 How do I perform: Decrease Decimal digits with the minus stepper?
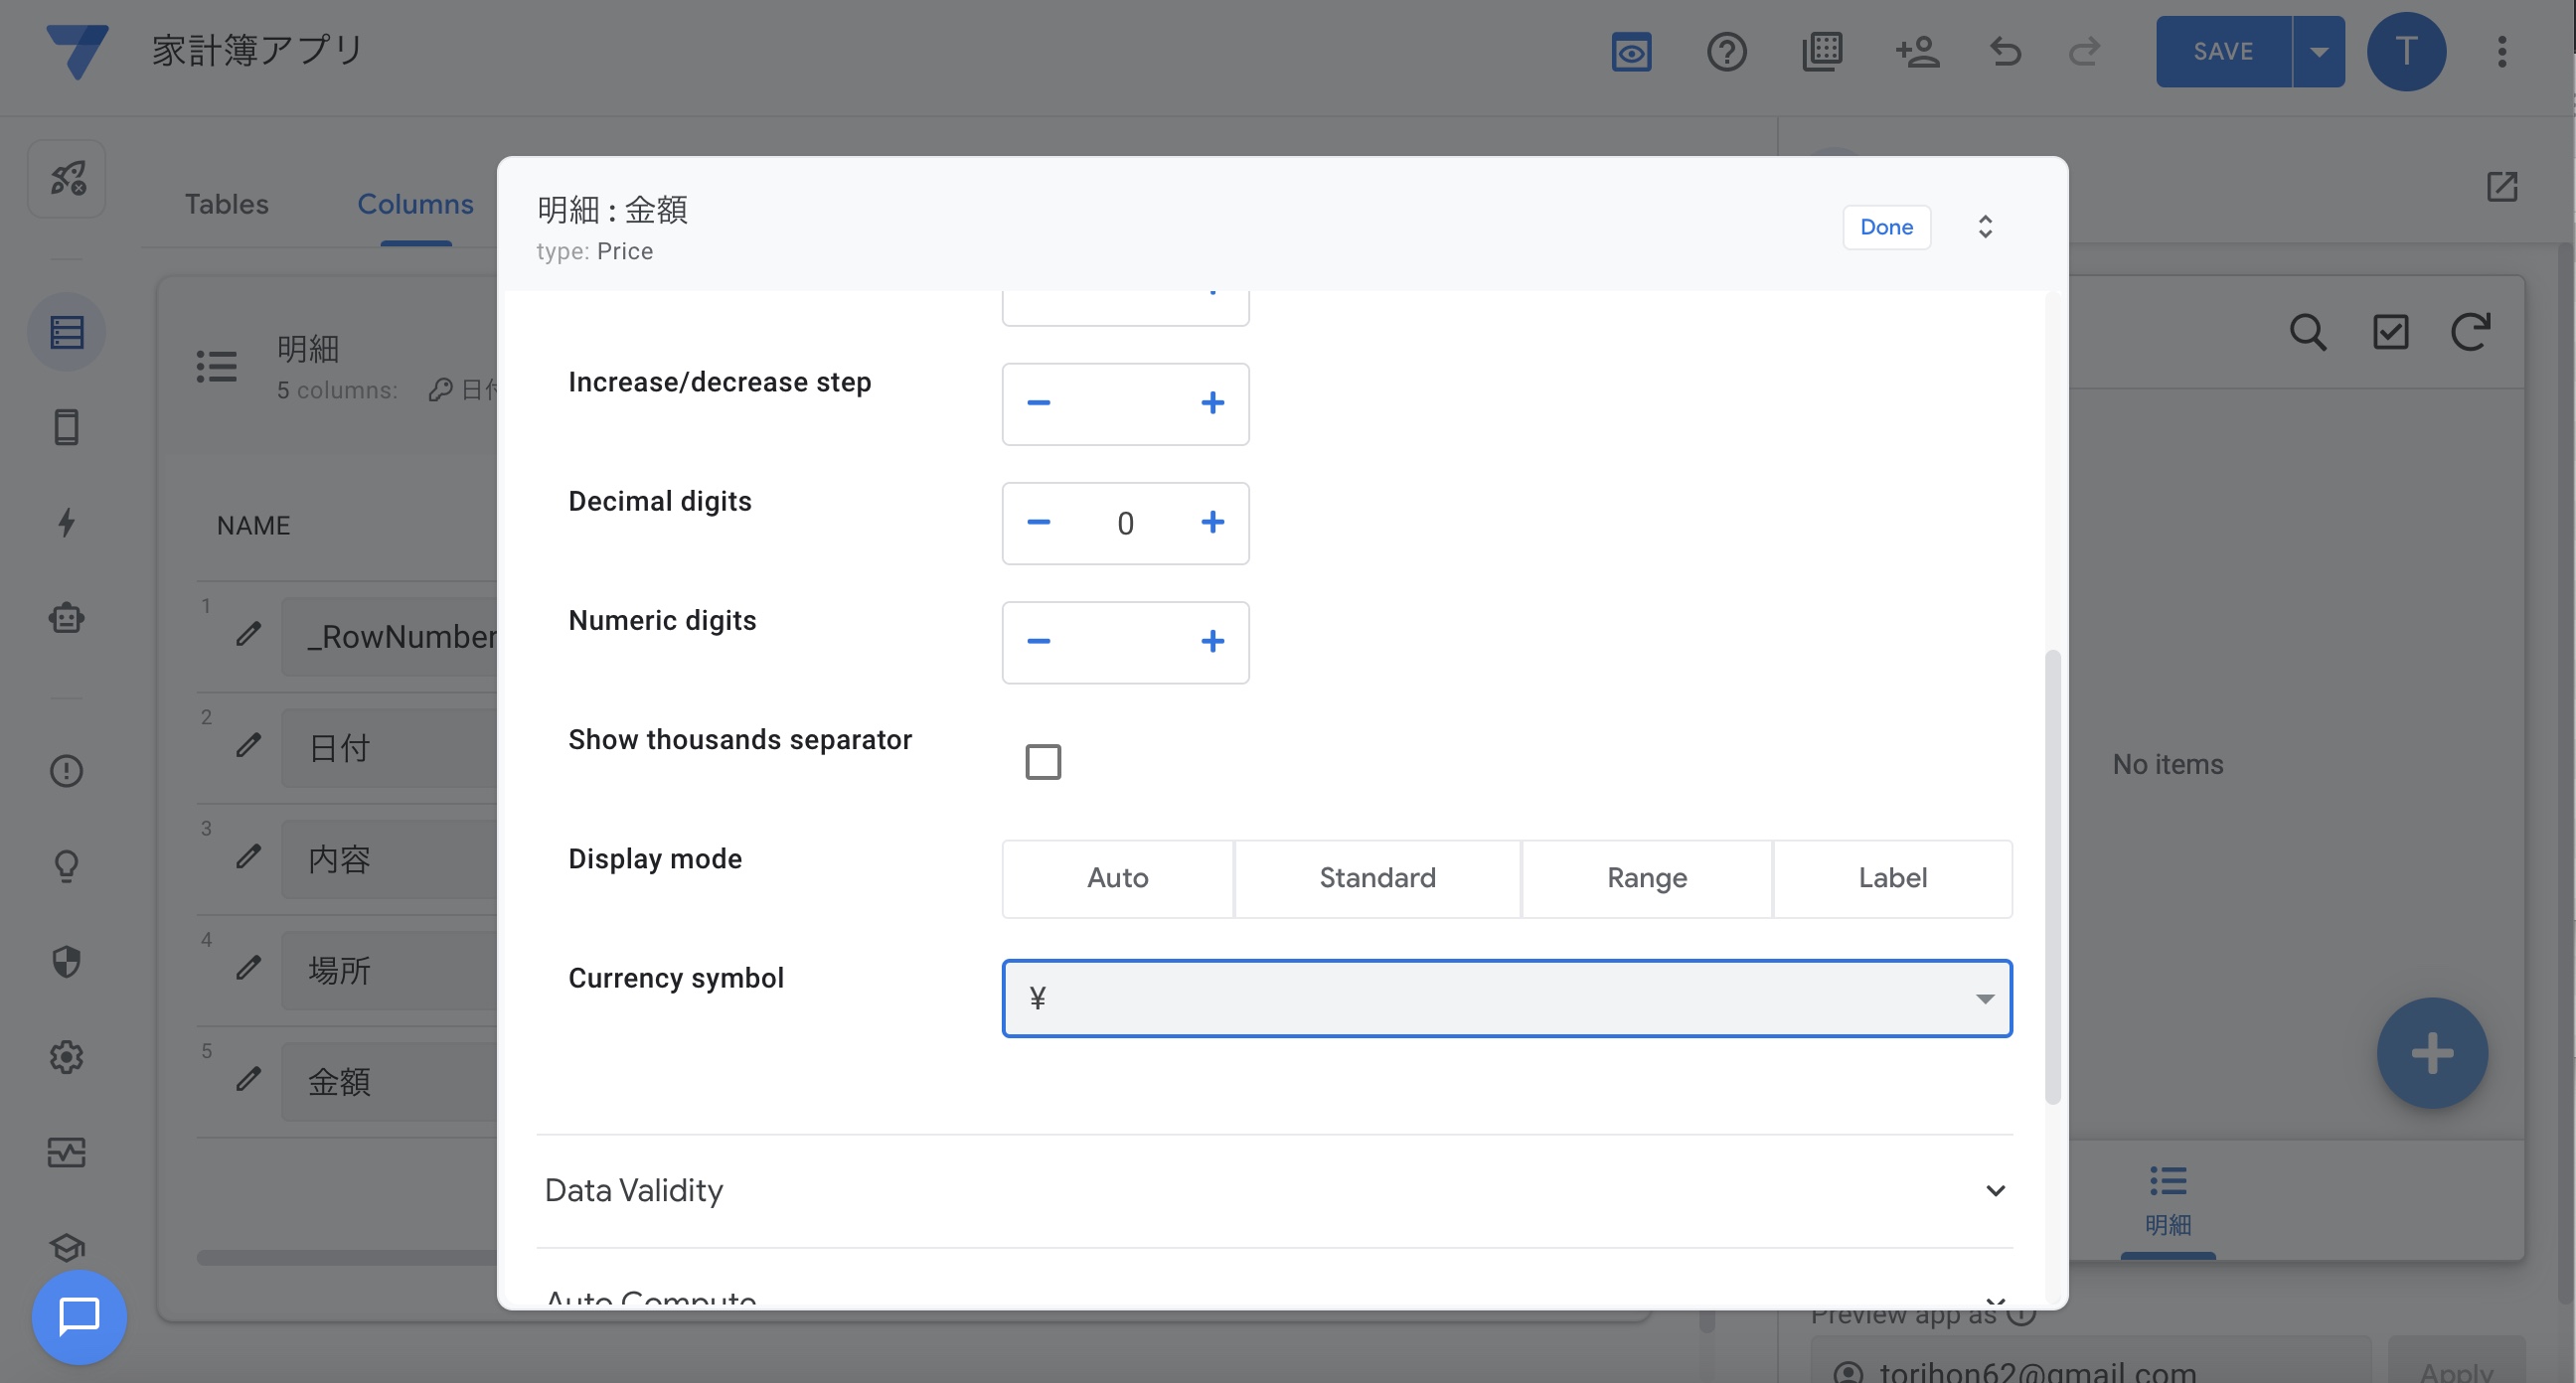pyautogui.click(x=1038, y=522)
